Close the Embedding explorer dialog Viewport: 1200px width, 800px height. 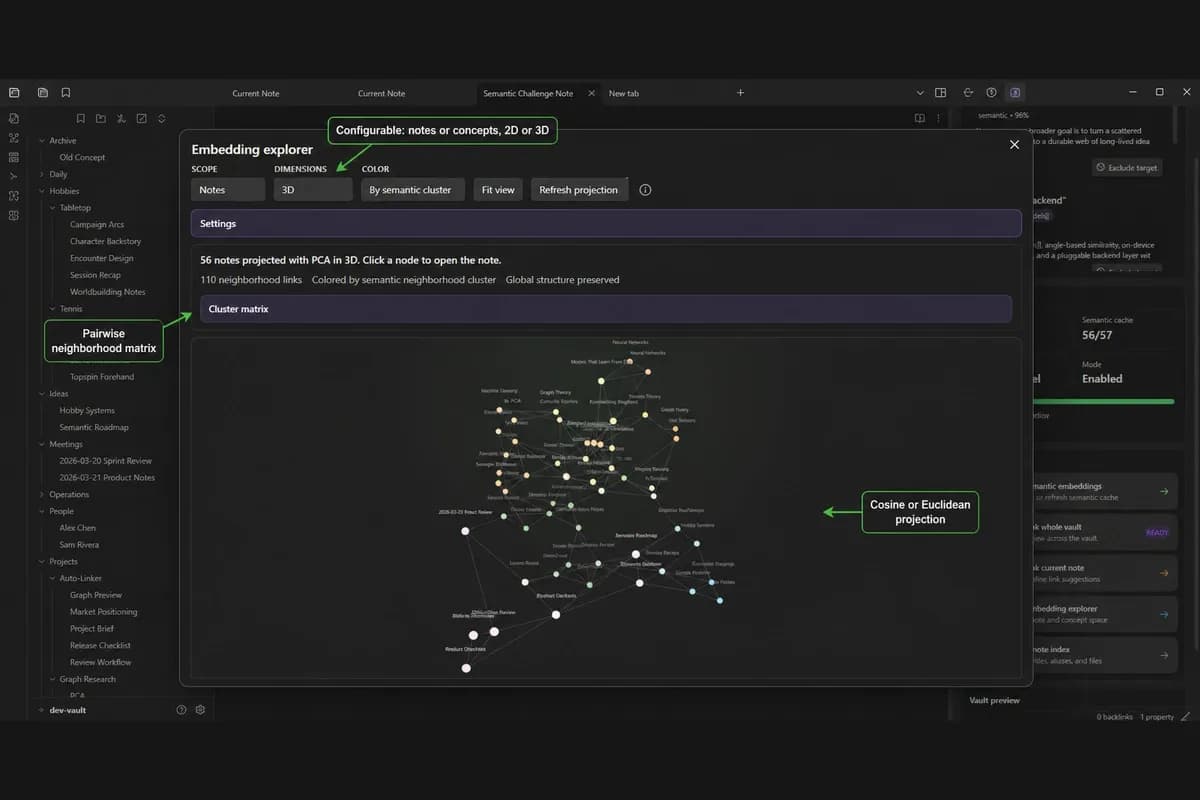[1014, 145]
